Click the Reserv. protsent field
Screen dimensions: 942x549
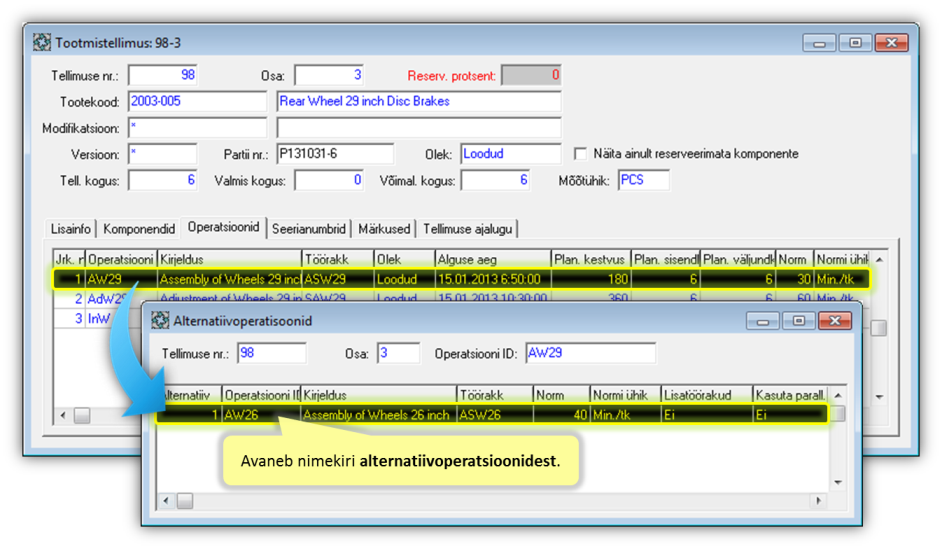click(x=531, y=75)
